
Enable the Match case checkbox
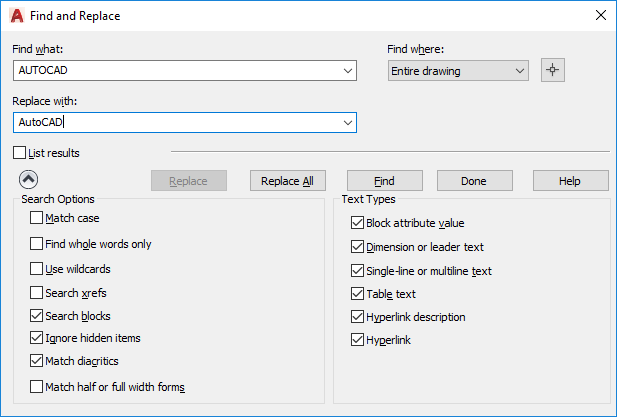click(x=37, y=218)
